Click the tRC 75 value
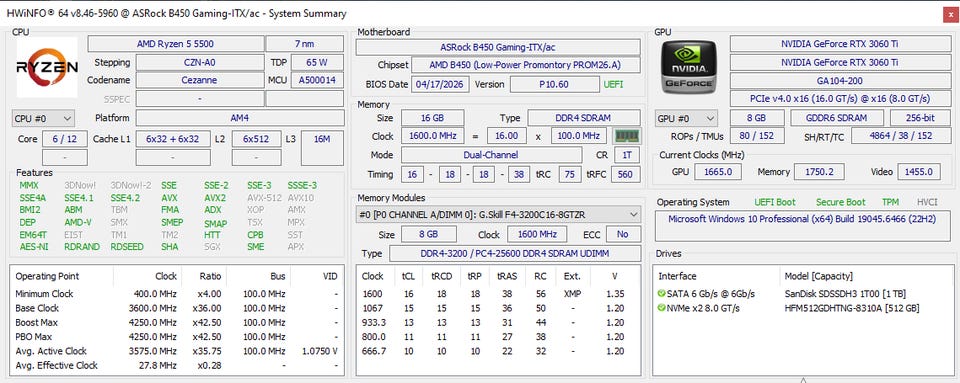The image size is (960, 383). point(570,174)
